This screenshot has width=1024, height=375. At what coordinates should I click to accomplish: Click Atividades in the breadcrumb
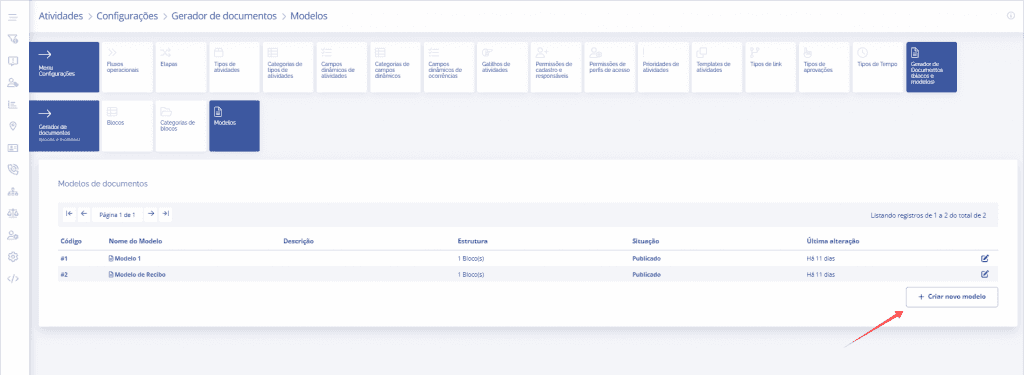tap(61, 16)
